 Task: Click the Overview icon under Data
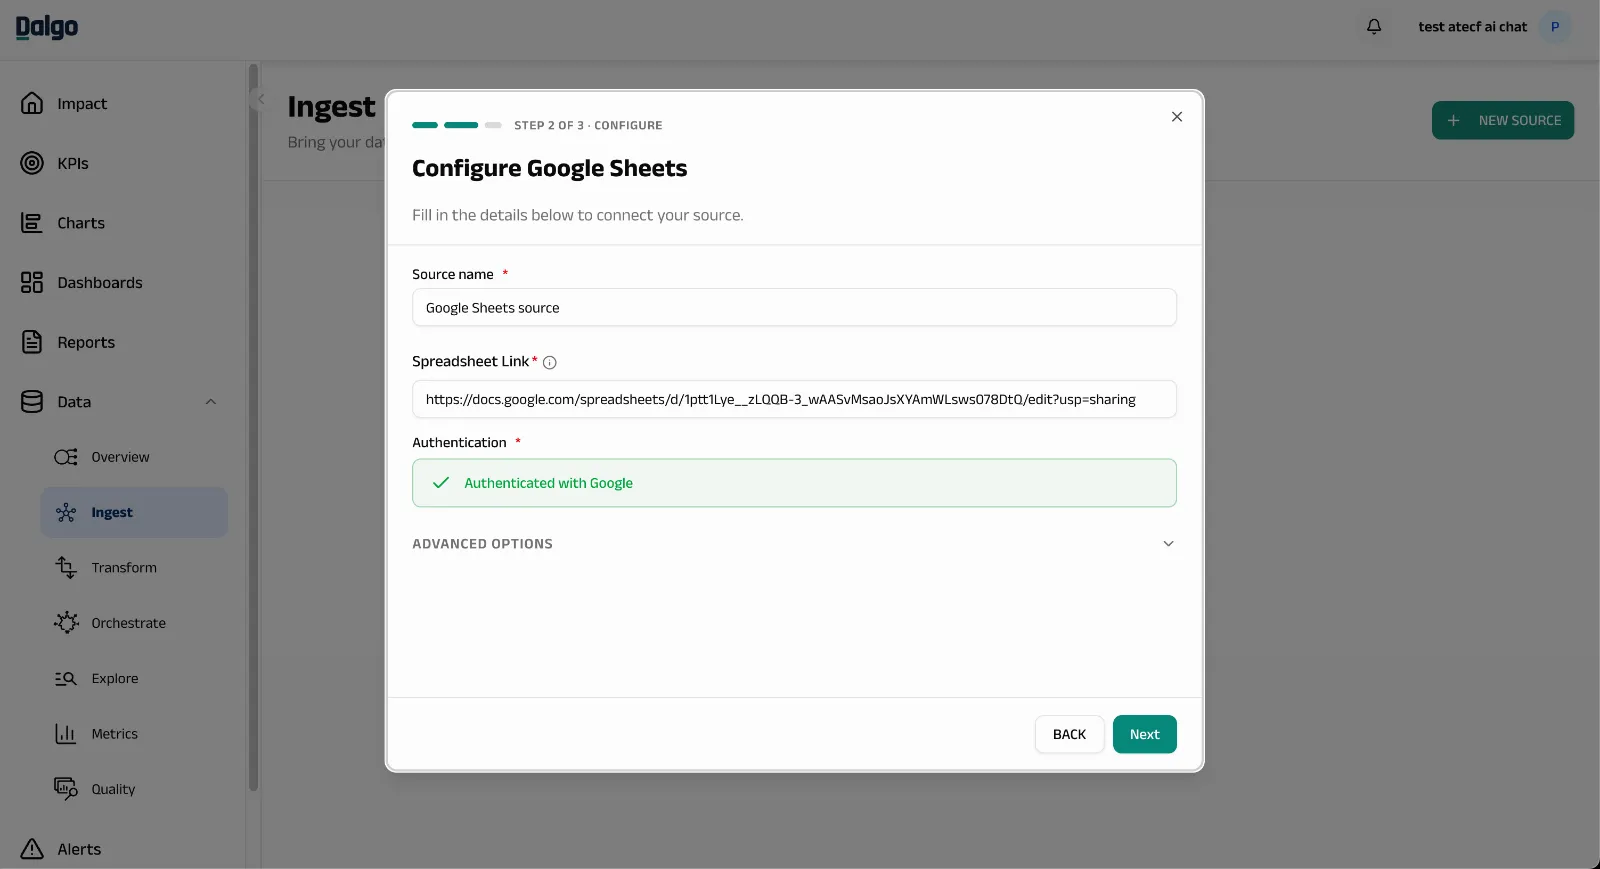(66, 457)
